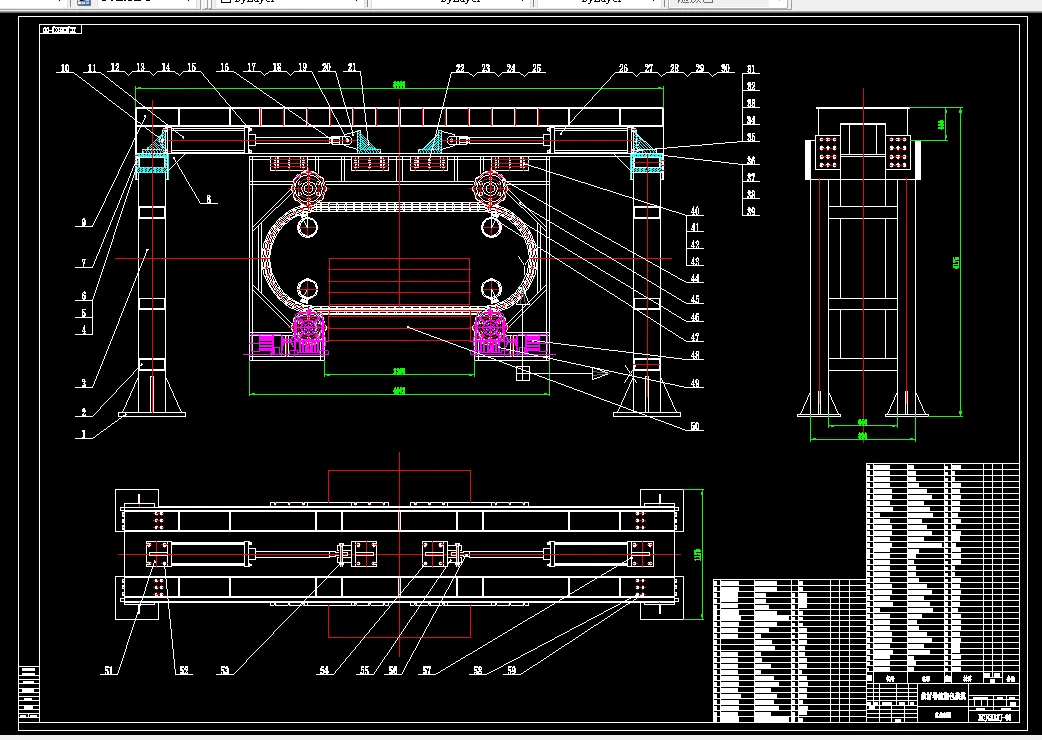Image resolution: width=1042 pixels, height=740 pixels.
Task: Select callout label 2 near column base
Action: coord(84,413)
